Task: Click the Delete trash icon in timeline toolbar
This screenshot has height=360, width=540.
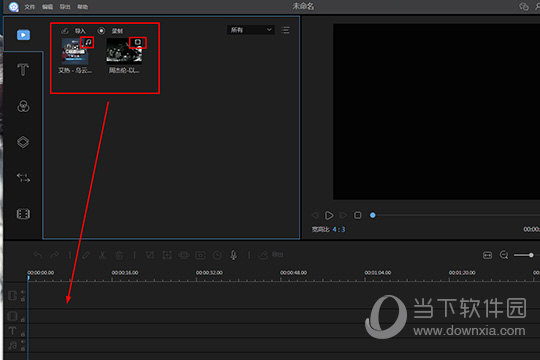Action: [119, 255]
